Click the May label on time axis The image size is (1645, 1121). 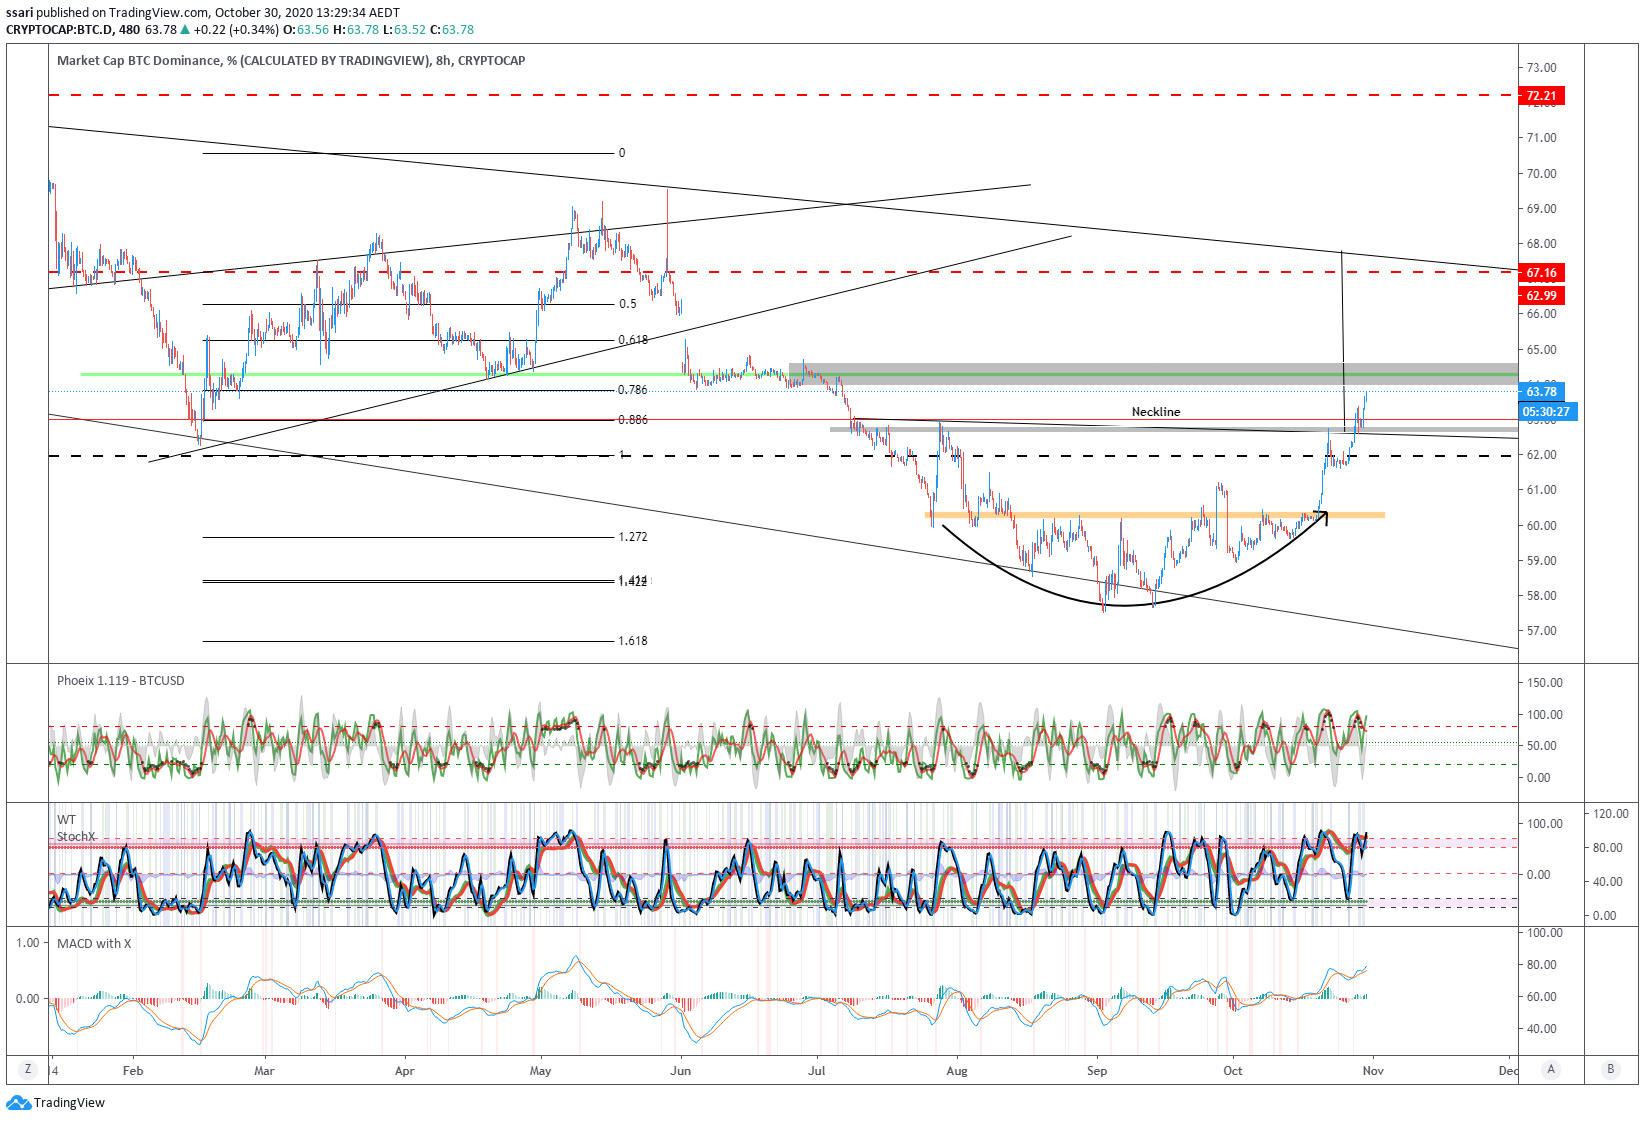pyautogui.click(x=540, y=1070)
